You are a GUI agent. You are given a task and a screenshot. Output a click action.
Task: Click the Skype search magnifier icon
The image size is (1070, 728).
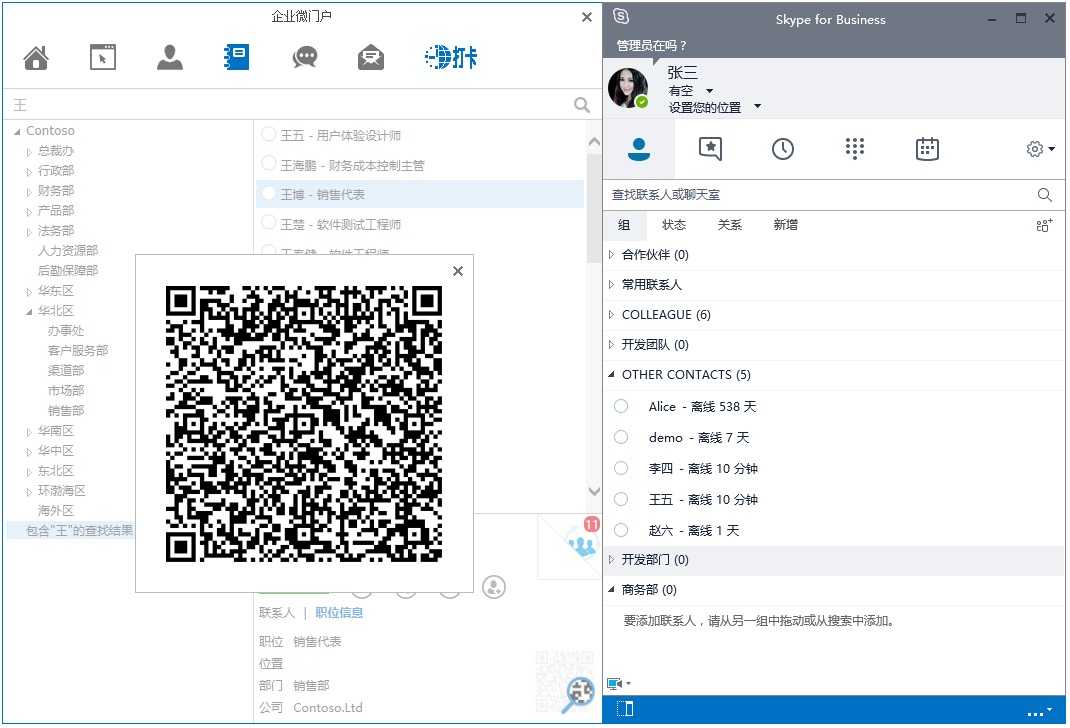1044,195
